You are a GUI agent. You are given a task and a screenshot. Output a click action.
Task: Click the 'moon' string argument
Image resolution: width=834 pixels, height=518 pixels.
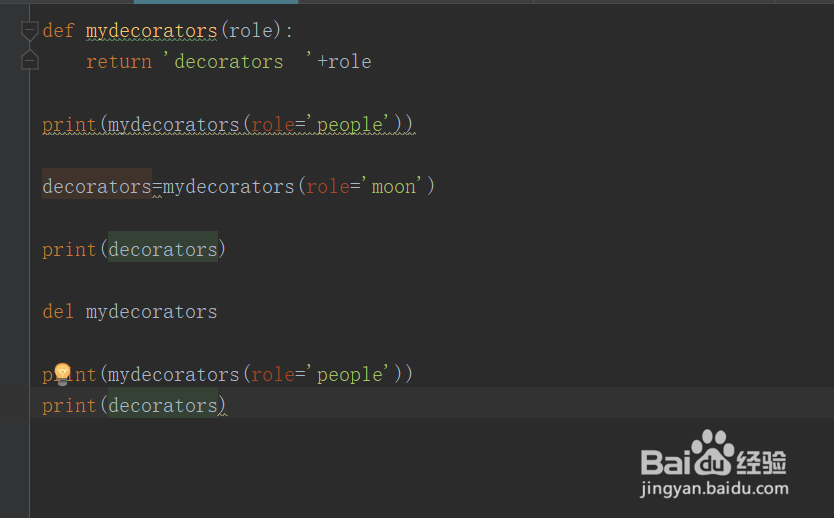tap(393, 187)
